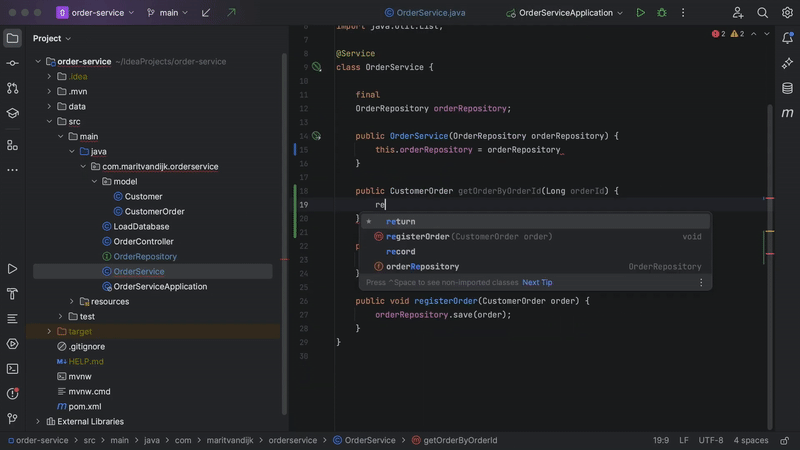Expand the data folder
800x450 pixels.
click(x=49, y=107)
